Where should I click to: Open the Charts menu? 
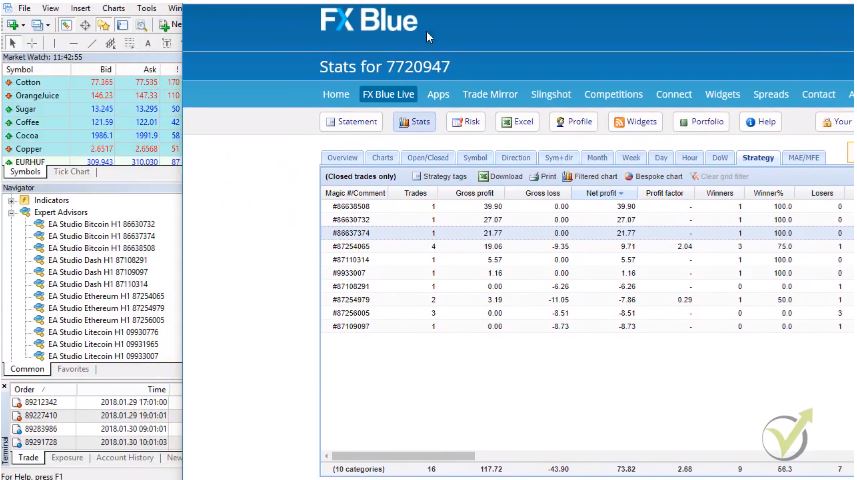pyautogui.click(x=114, y=8)
